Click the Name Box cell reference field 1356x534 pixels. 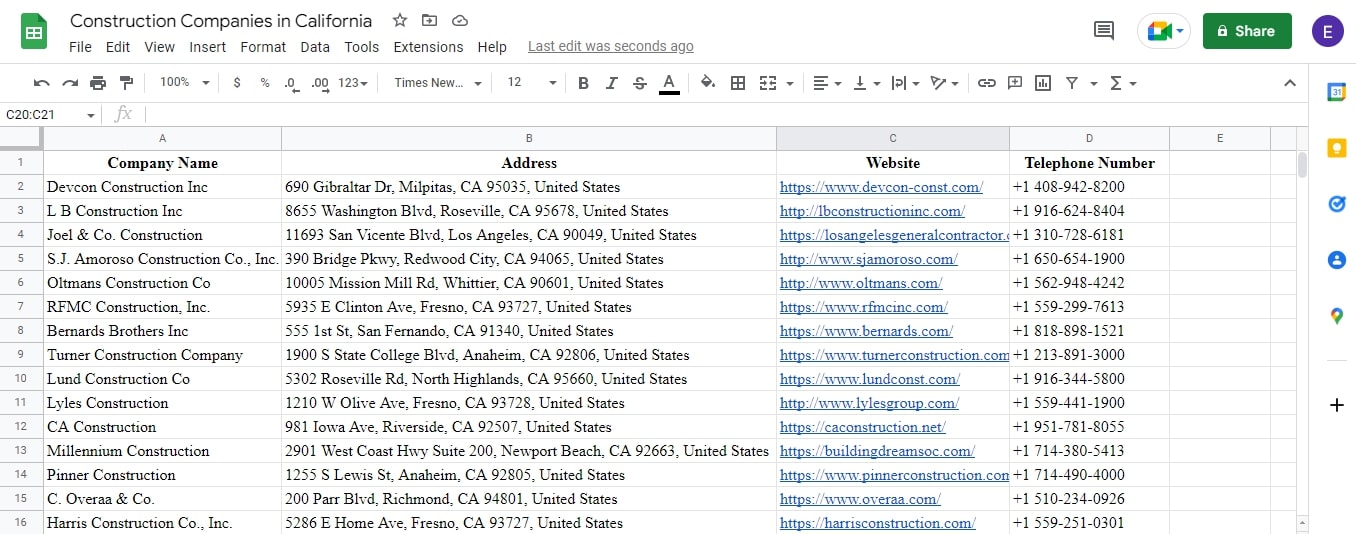tap(50, 115)
